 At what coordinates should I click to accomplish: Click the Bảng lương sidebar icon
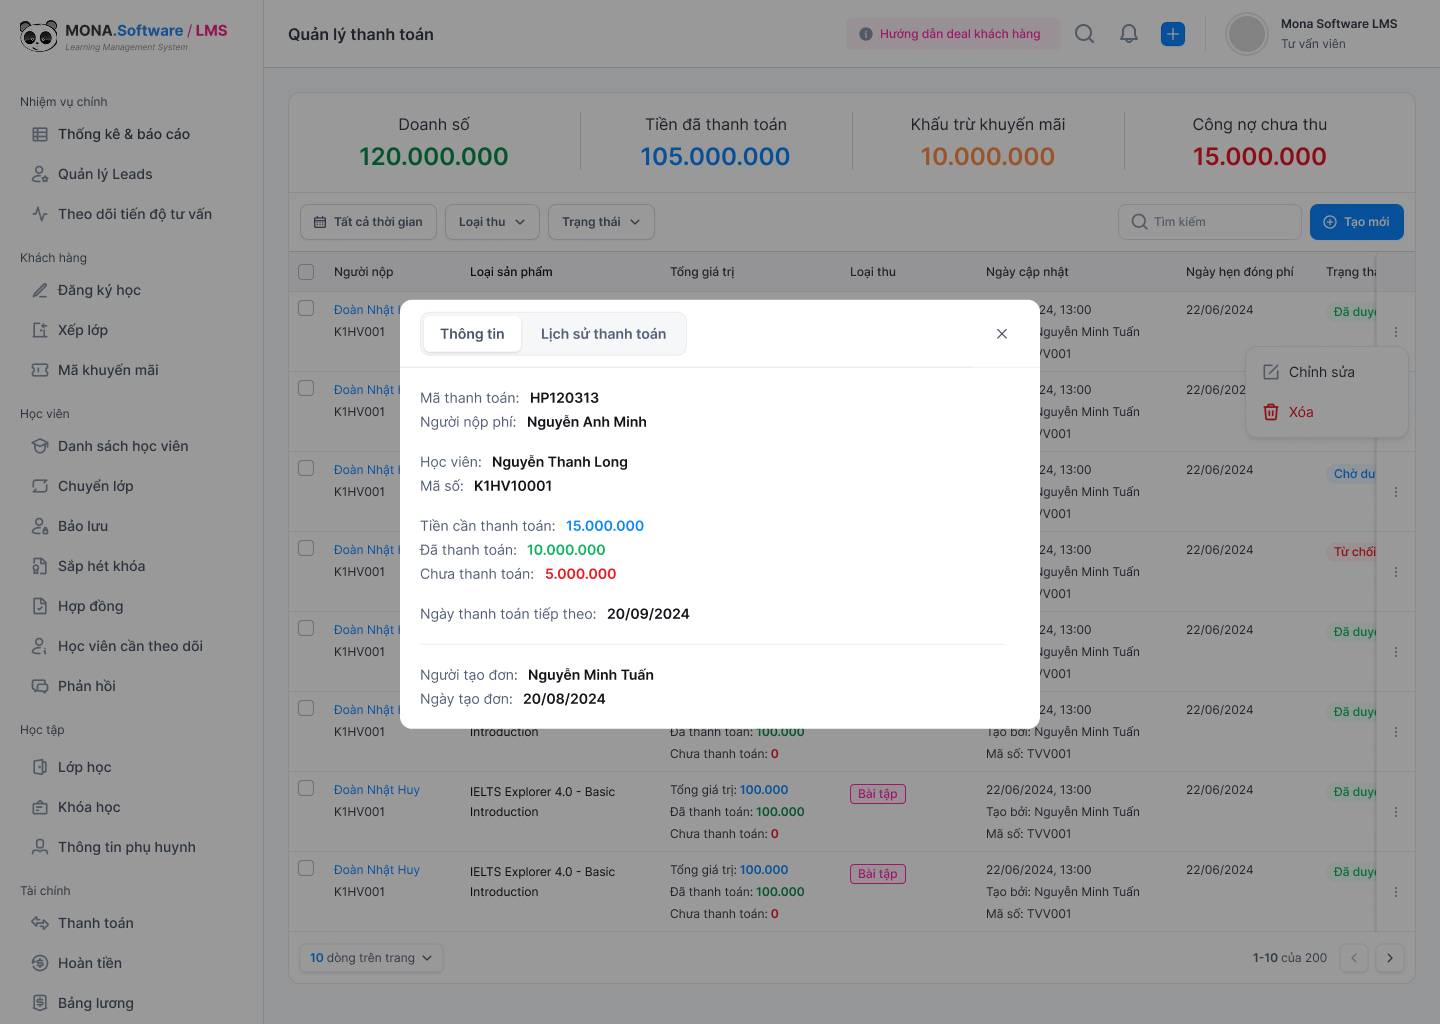click(40, 1003)
